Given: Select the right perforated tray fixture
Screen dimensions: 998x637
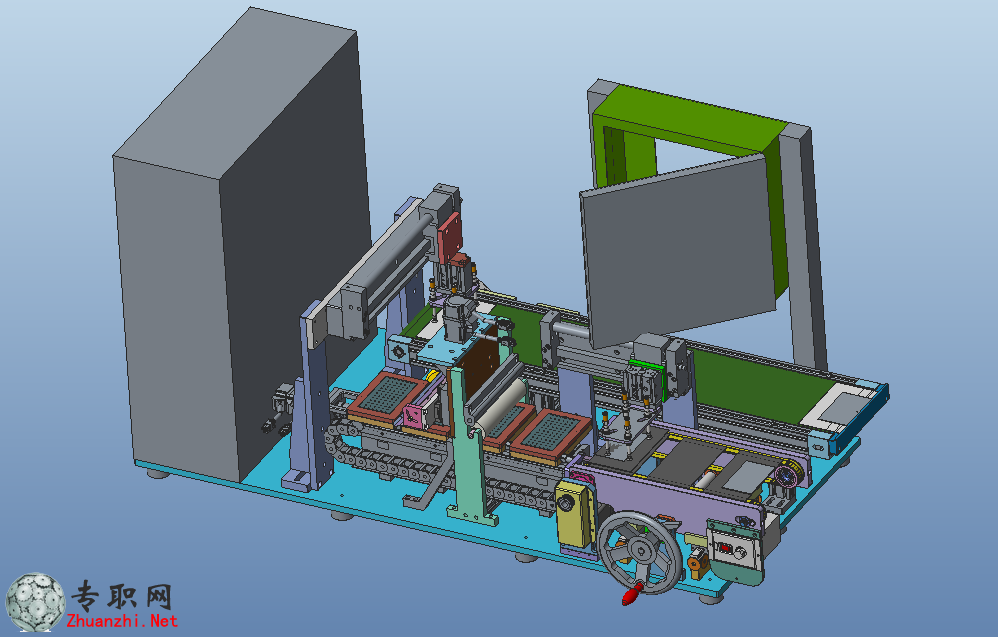Looking at the screenshot, I should pos(551,435).
